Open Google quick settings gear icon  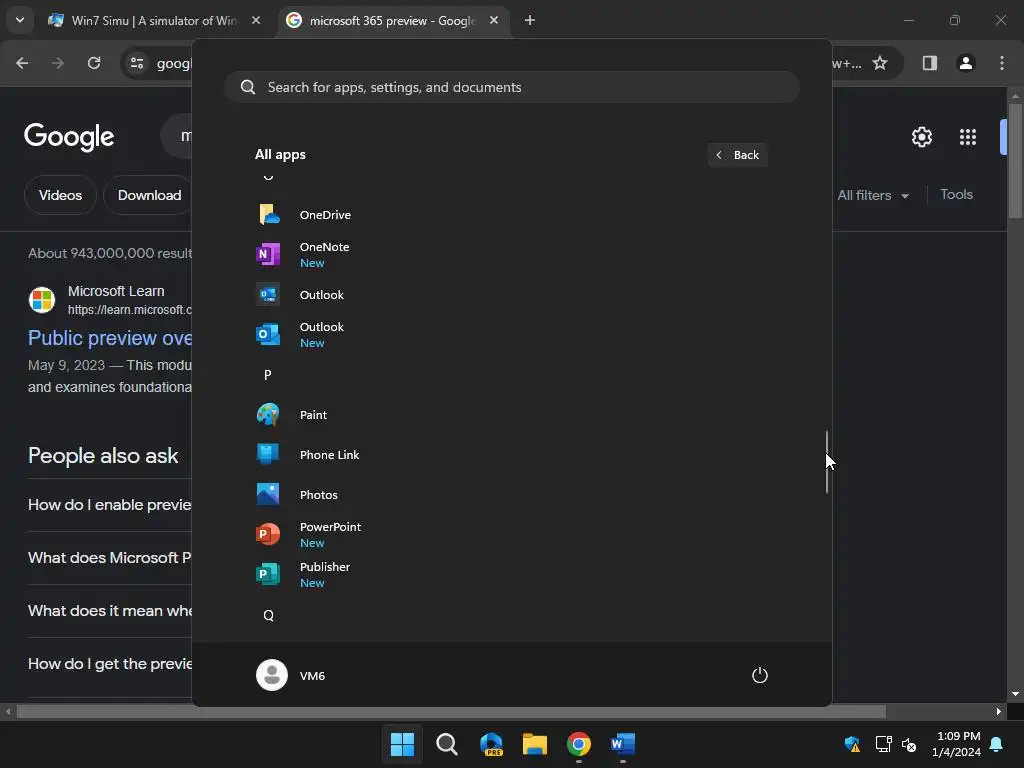click(921, 137)
